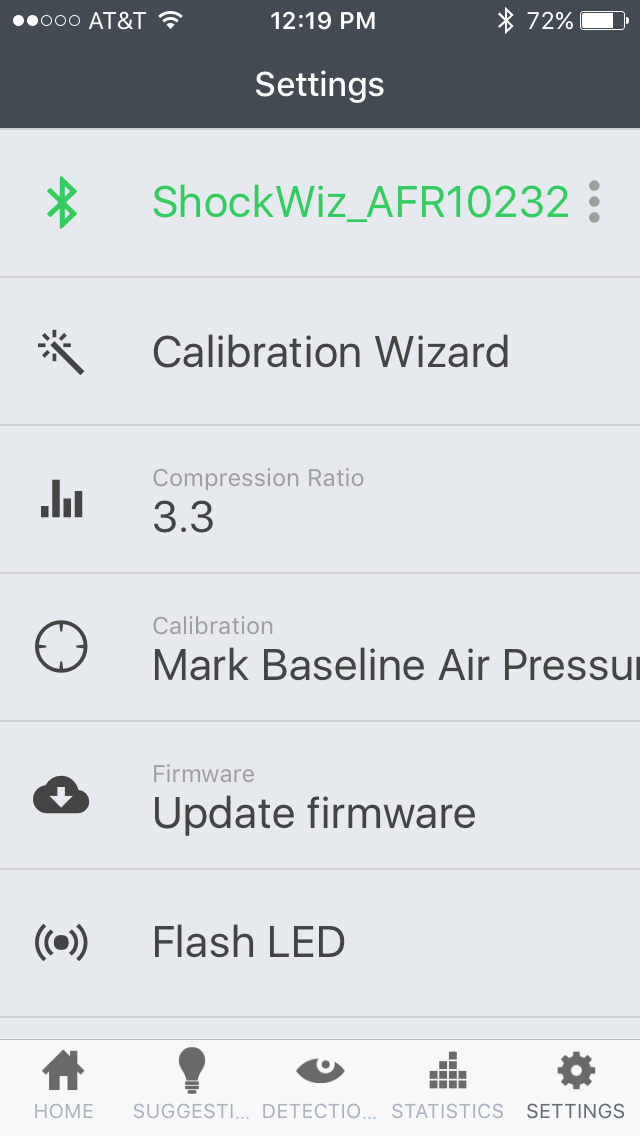Select the Settings tab

[x=575, y=1086]
